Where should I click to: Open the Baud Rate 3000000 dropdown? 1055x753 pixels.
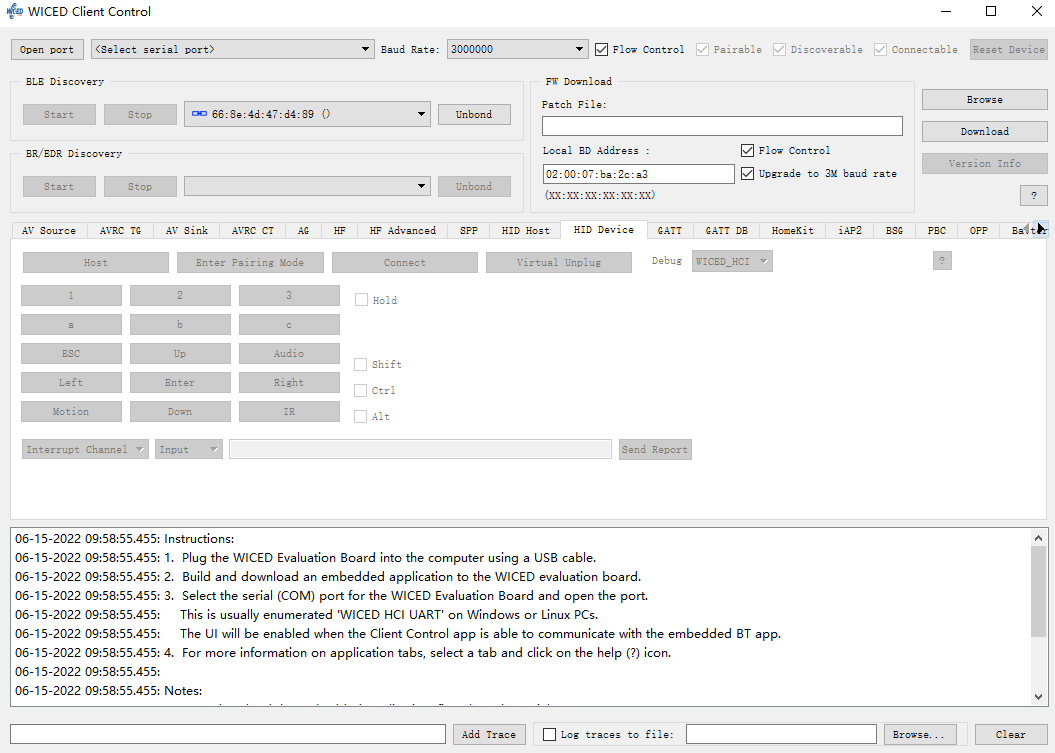pos(517,49)
